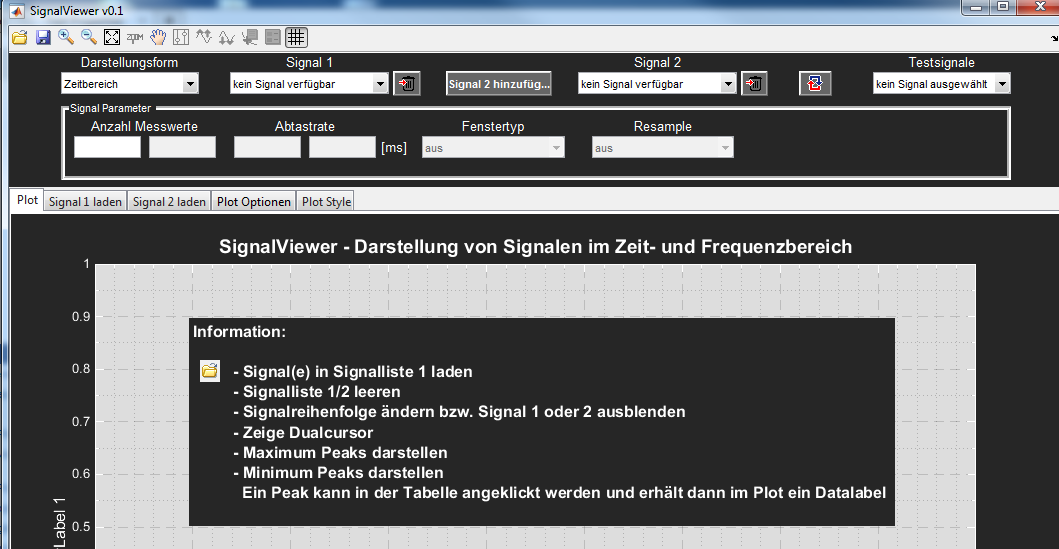Switch to the Signal 2 laden tab

click(x=169, y=202)
